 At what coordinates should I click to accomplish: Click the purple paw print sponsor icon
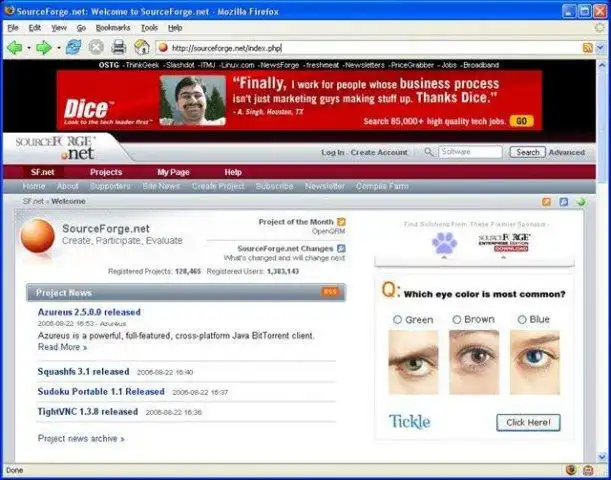444,243
